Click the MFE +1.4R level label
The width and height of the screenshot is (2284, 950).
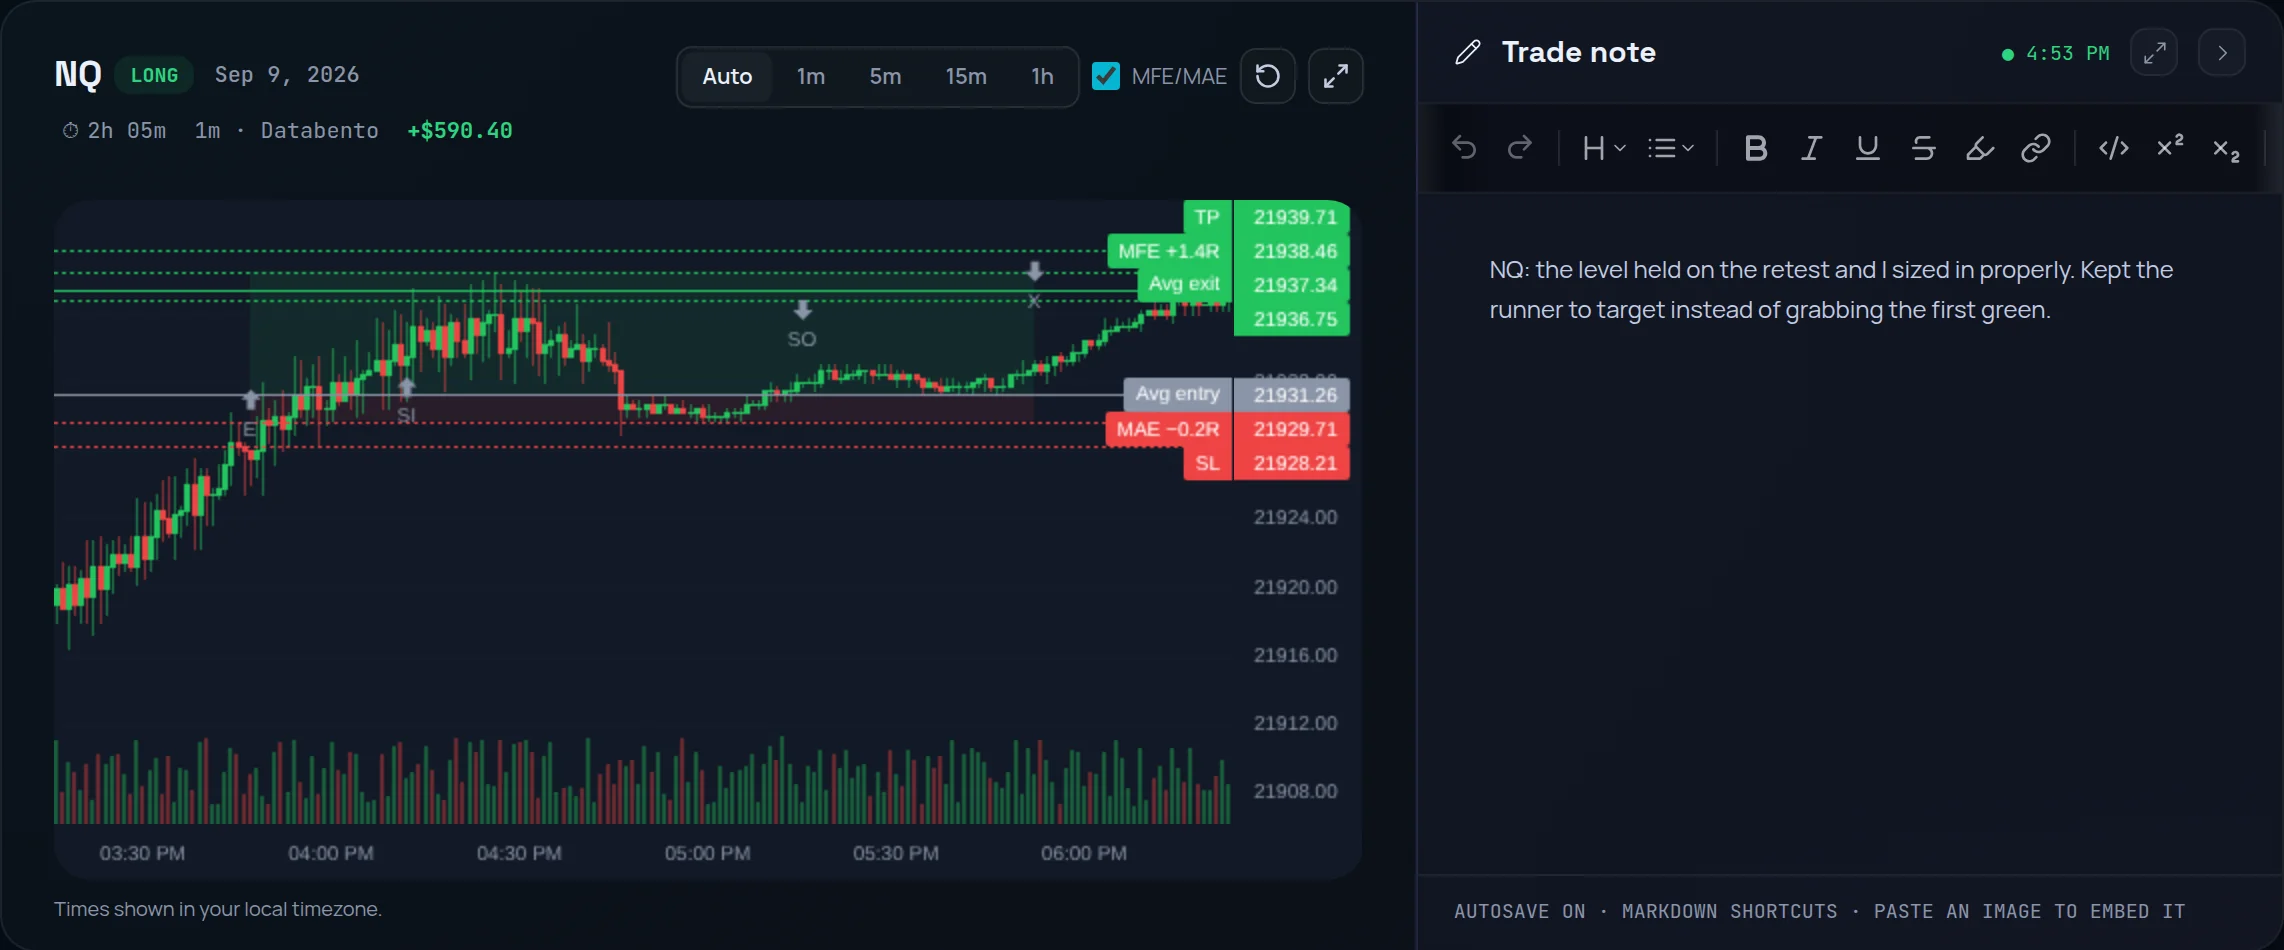tap(1169, 251)
